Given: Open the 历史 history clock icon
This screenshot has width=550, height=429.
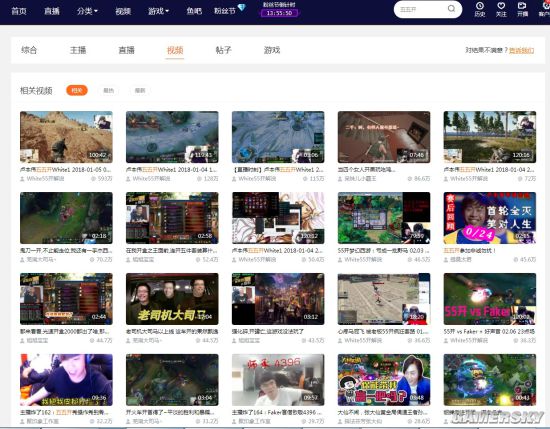Looking at the screenshot, I should pyautogui.click(x=479, y=6).
